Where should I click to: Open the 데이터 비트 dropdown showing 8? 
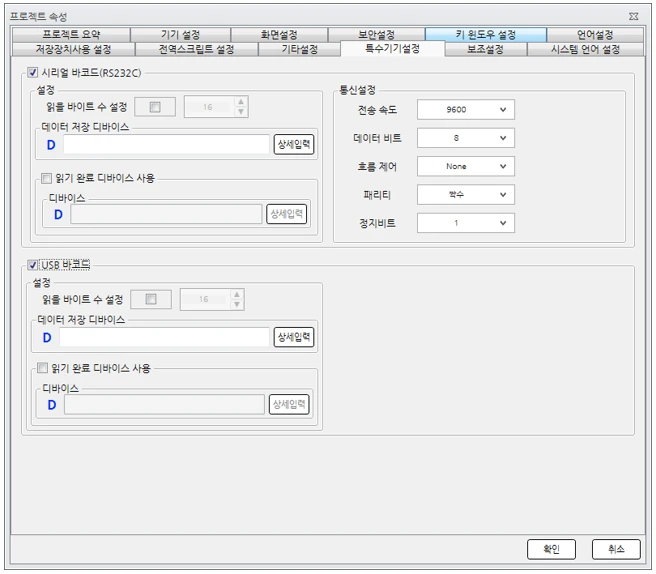(466, 138)
